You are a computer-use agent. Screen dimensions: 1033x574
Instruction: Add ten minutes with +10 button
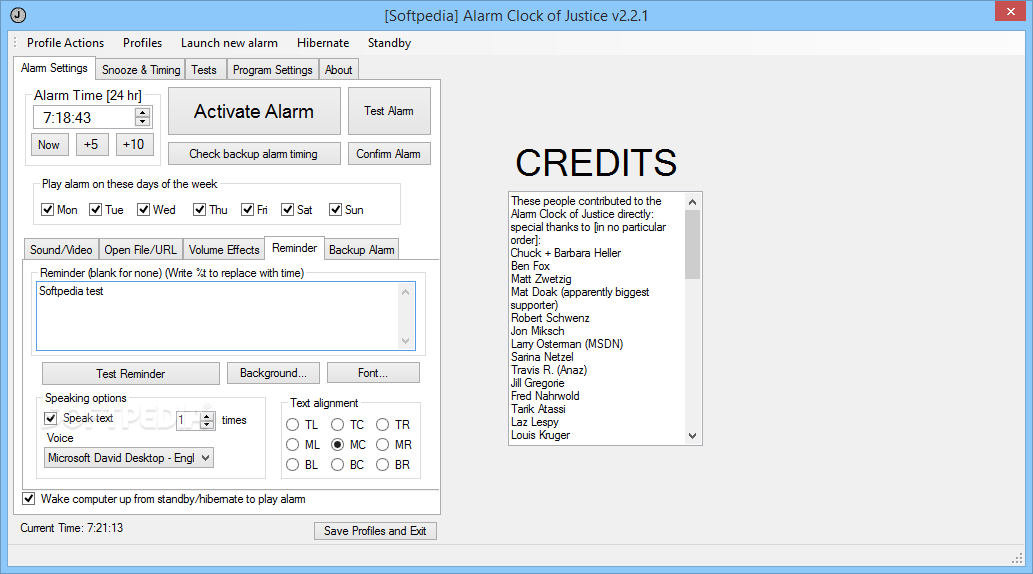134,144
